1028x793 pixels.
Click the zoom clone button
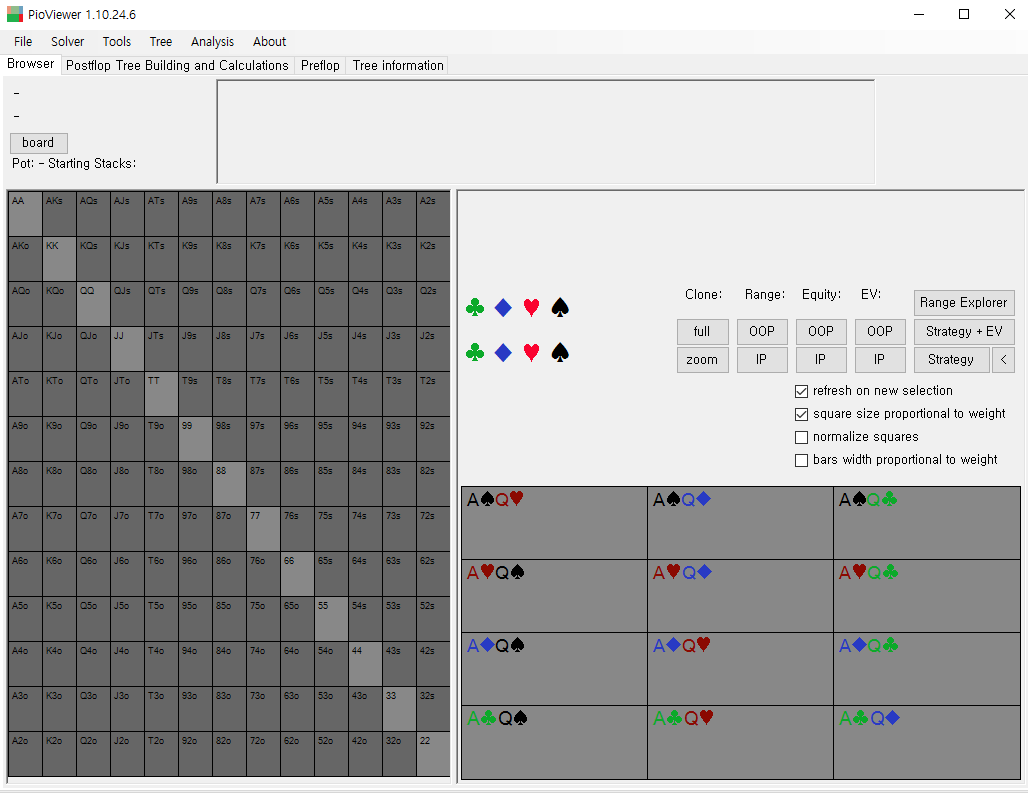coord(702,360)
